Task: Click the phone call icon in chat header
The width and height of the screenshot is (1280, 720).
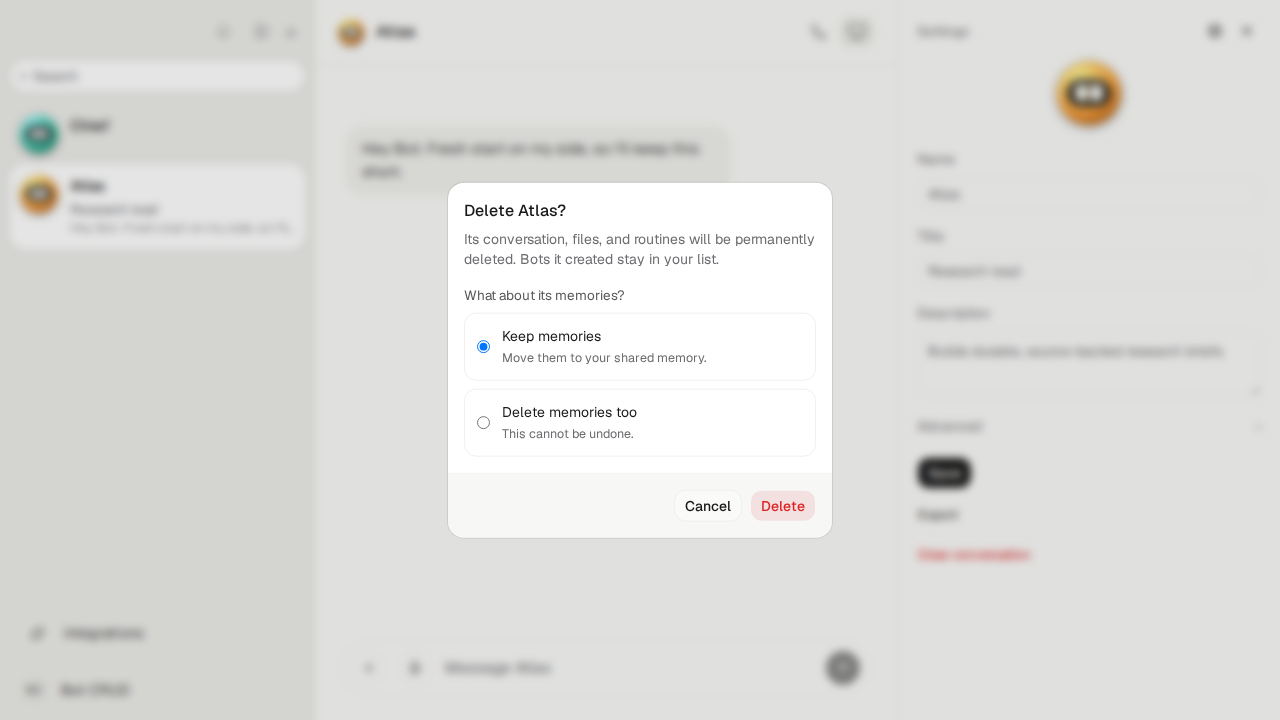Action: 819,32
